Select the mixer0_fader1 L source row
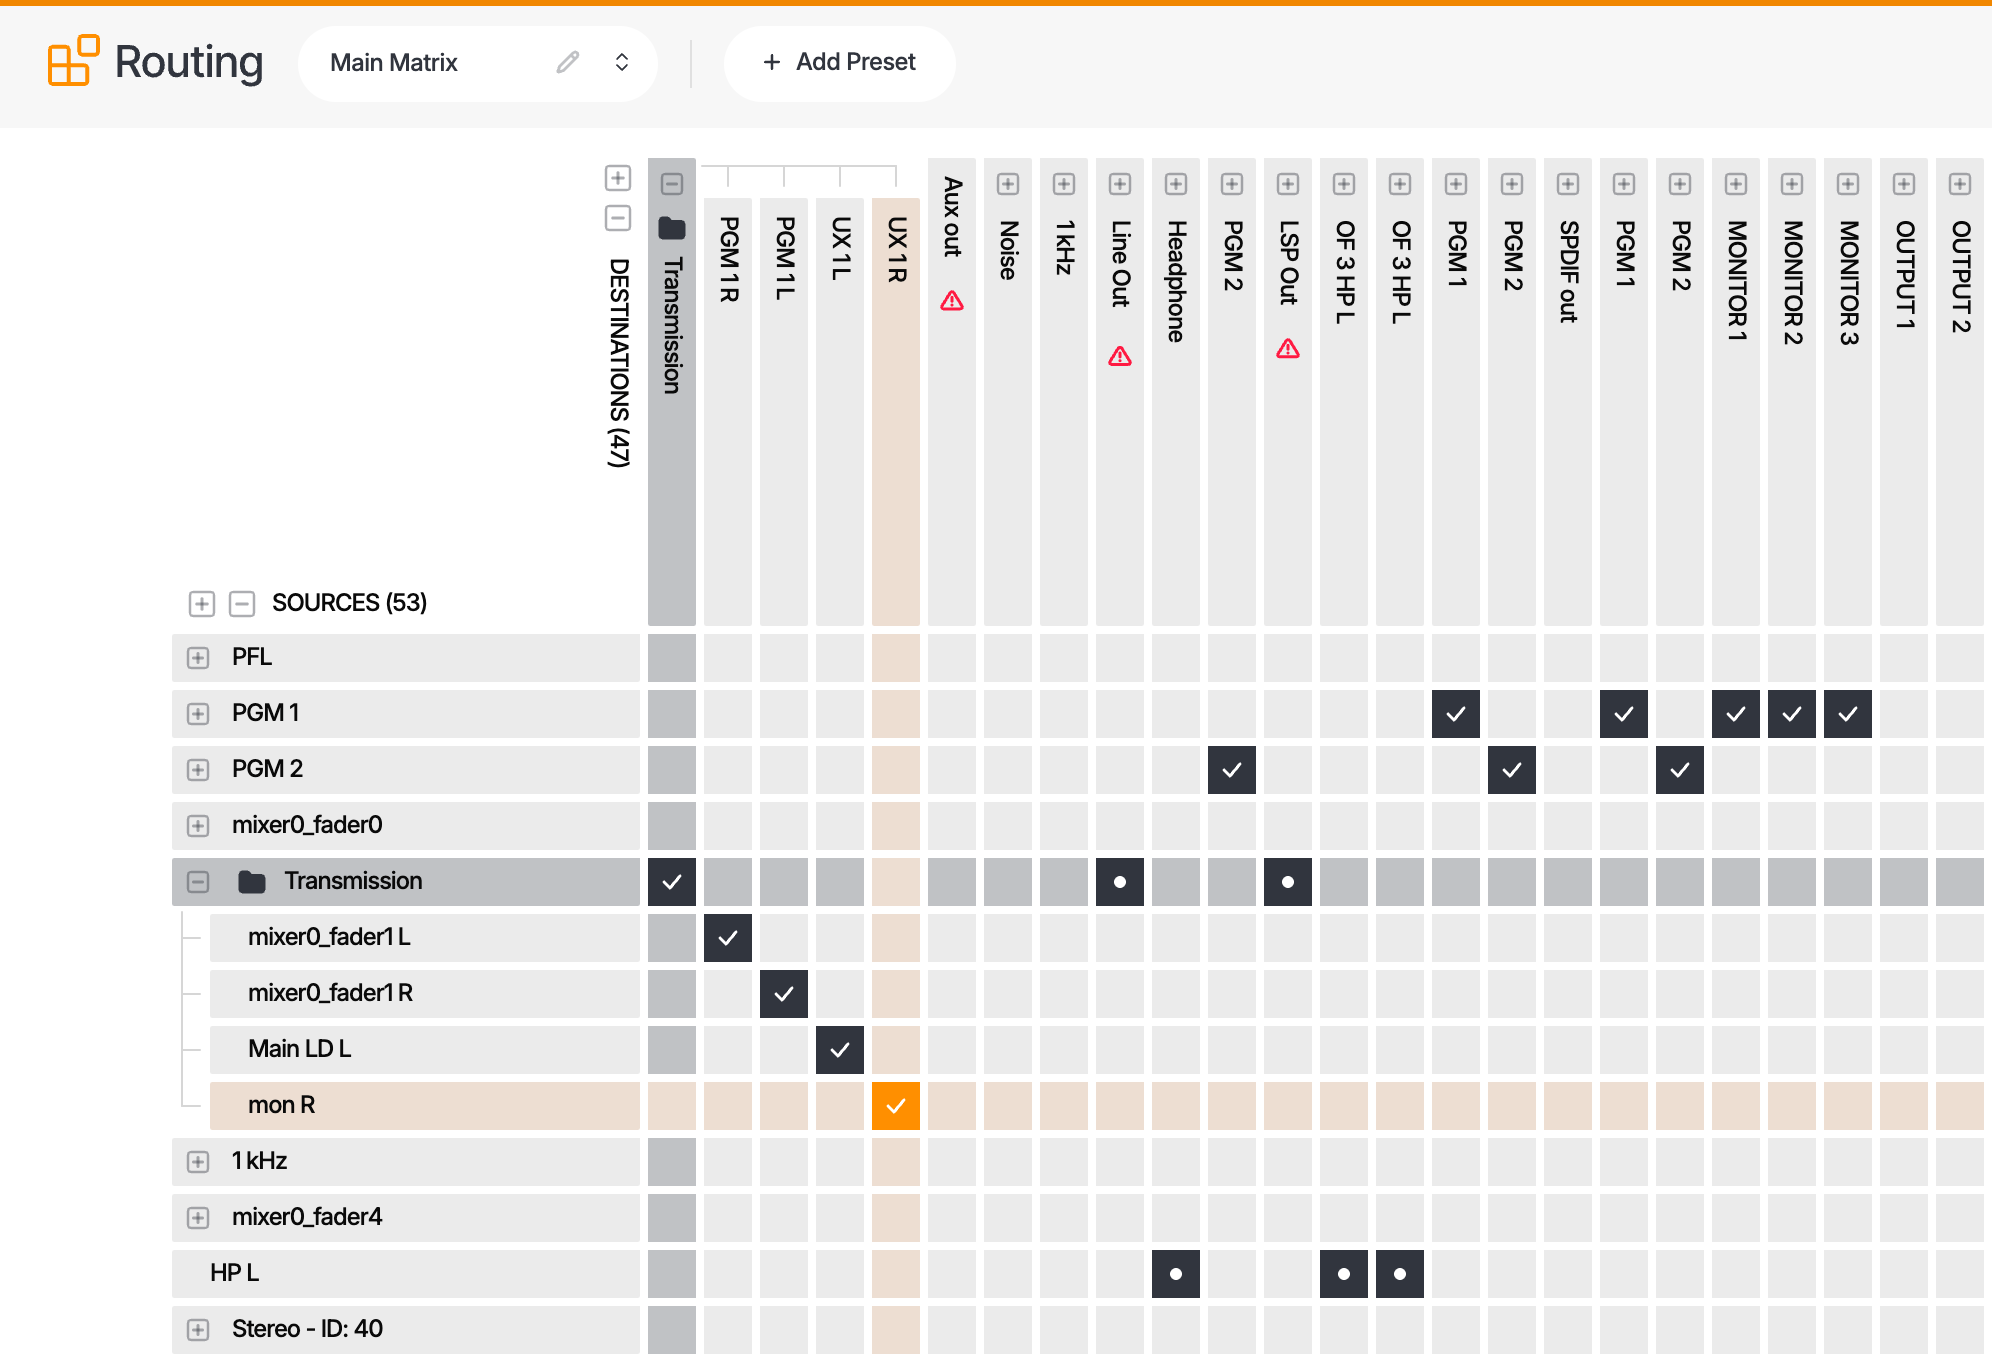This screenshot has width=1992, height=1362. [425, 937]
